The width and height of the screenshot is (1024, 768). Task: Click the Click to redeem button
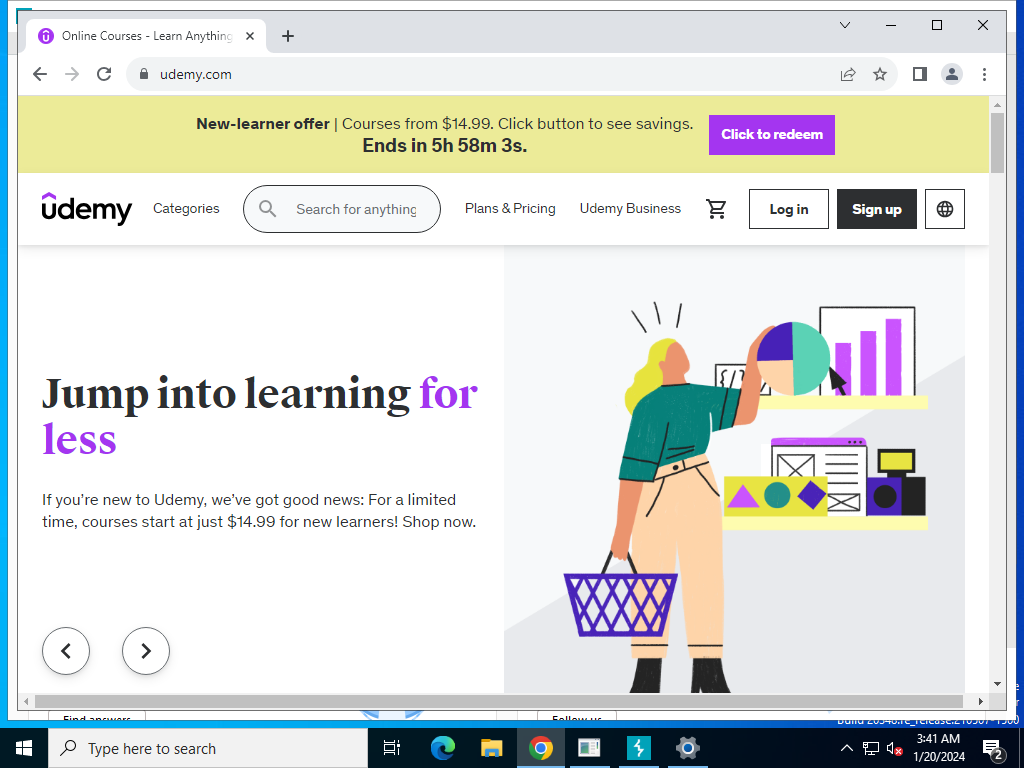[x=772, y=135]
